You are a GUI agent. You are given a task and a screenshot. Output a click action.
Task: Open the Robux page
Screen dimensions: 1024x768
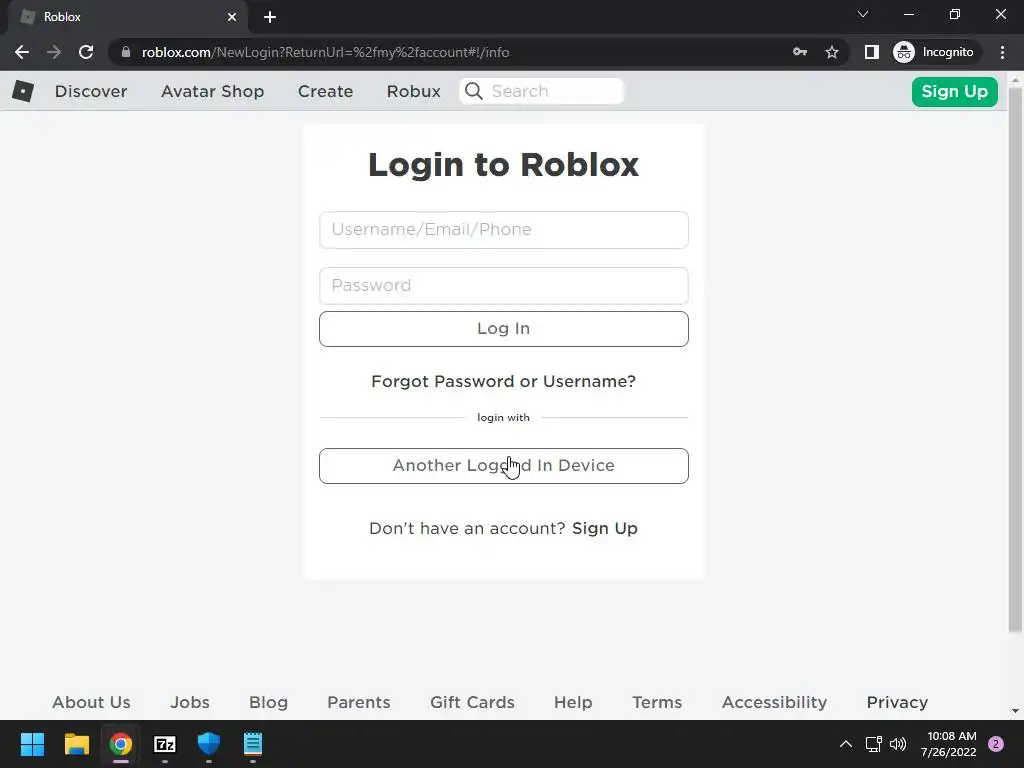(413, 91)
